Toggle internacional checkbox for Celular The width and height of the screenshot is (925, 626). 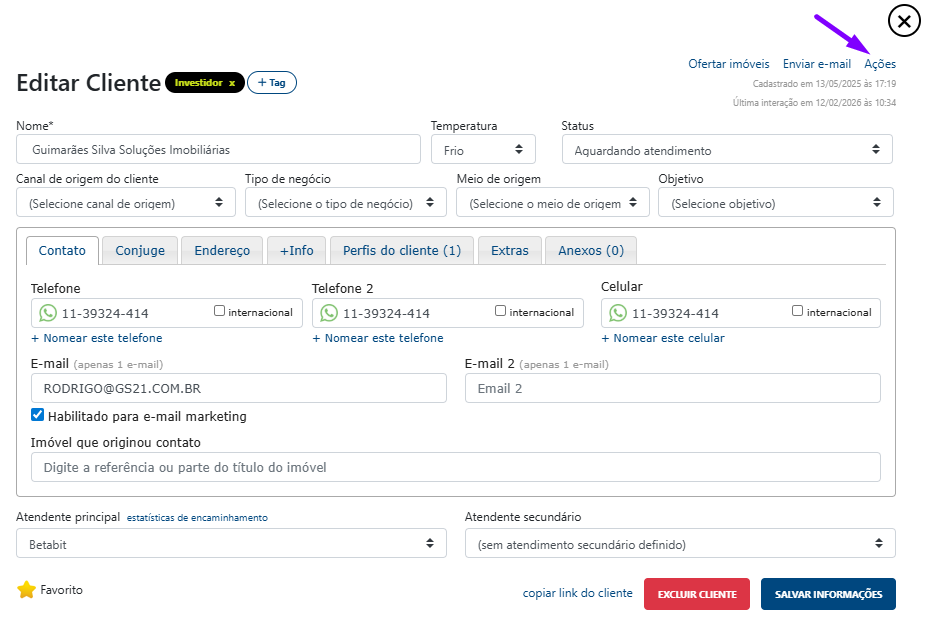click(798, 311)
